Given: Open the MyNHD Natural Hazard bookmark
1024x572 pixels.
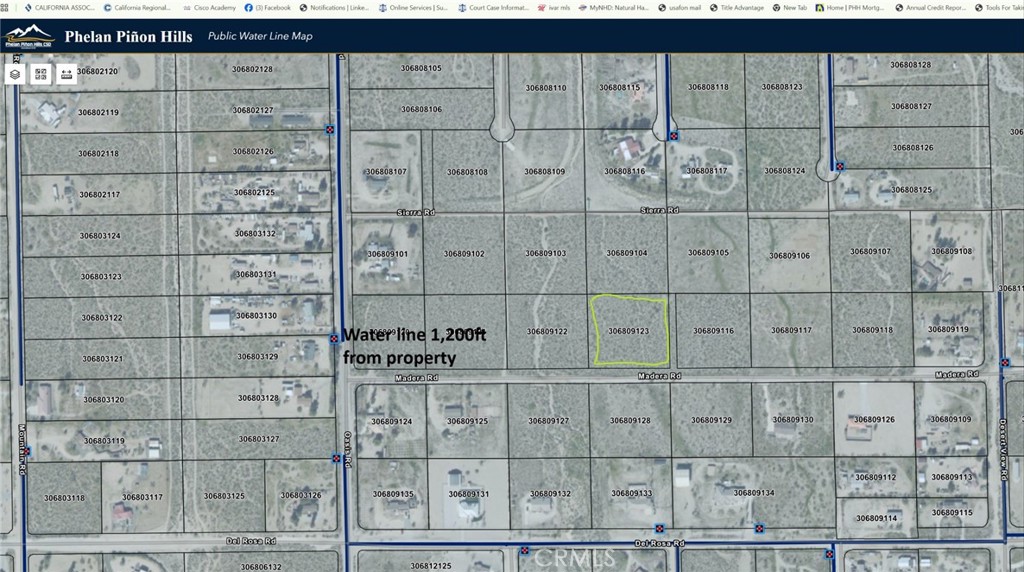Looking at the screenshot, I should click(614, 8).
